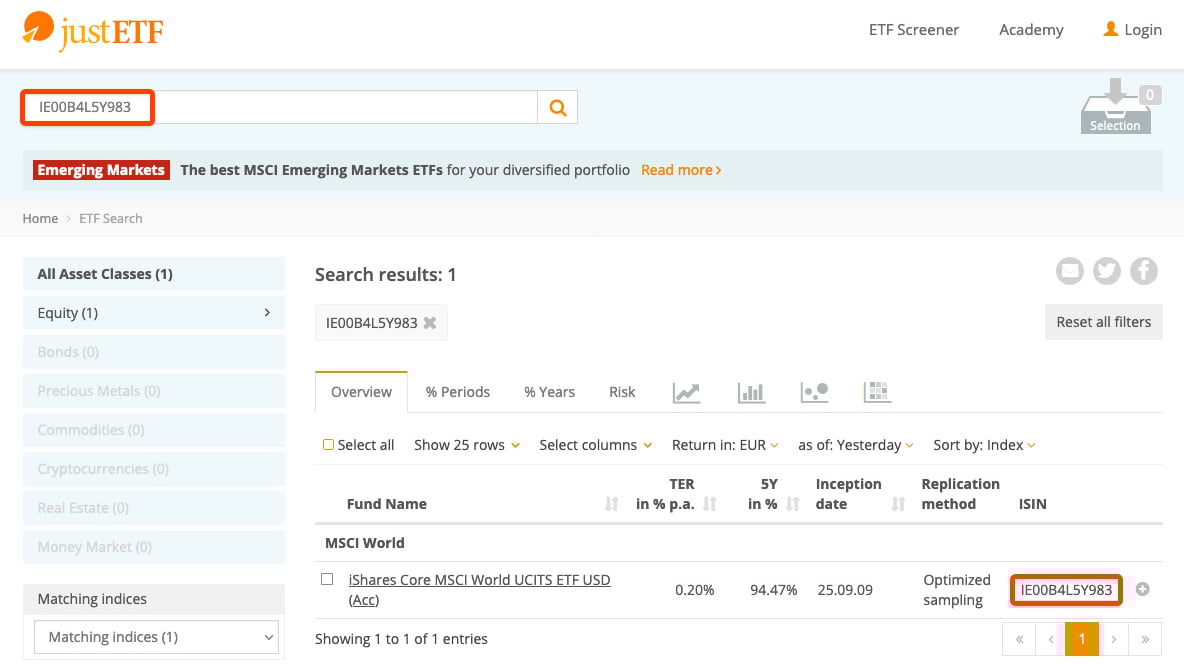Check the iShares Core MSCI World row checkbox
The height and width of the screenshot is (664, 1184).
pos(327,579)
